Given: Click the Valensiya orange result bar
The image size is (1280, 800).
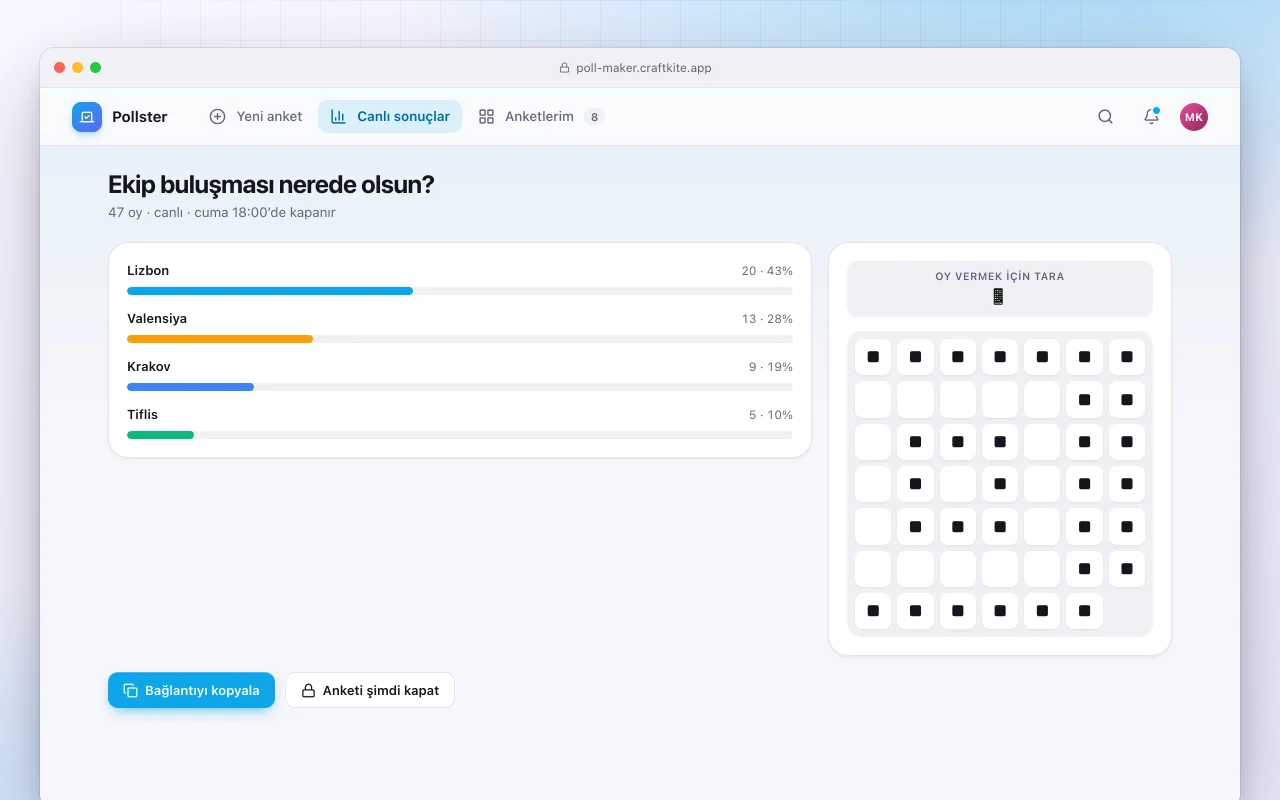Looking at the screenshot, I should coord(220,339).
